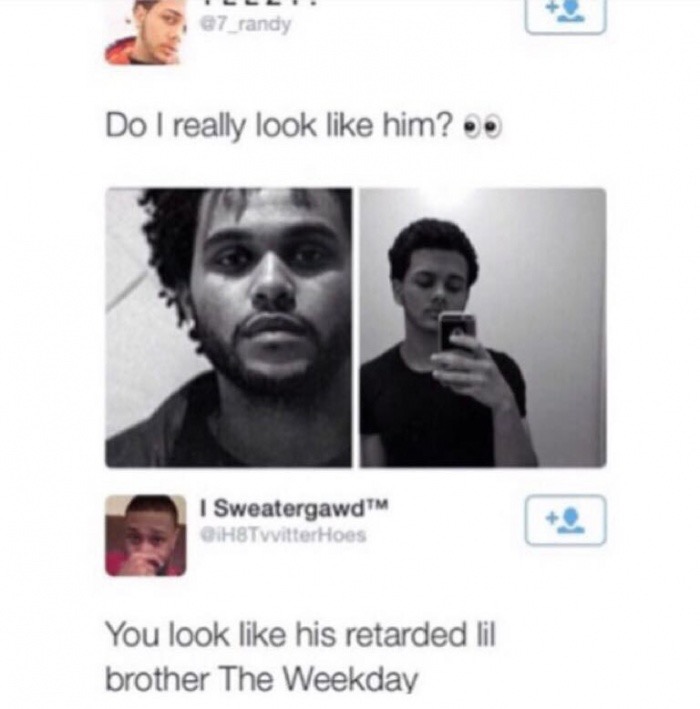This screenshot has height=709, width=700.
Task: Click the phone held in the mirror selfie
Action: click(x=458, y=333)
